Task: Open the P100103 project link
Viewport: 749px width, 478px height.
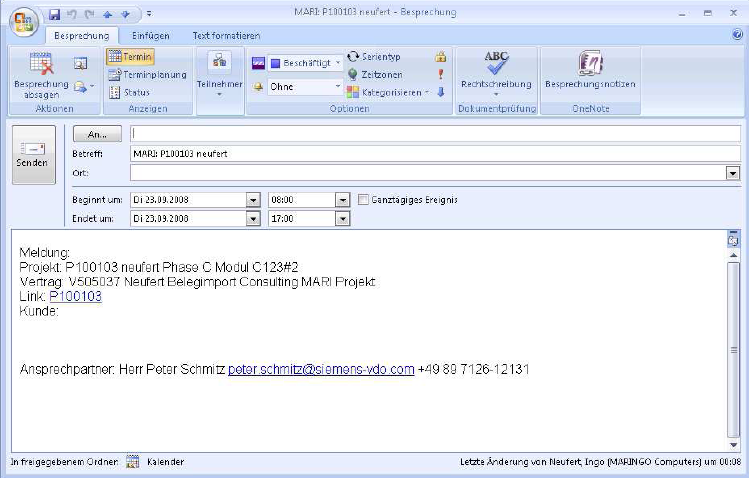Action: (x=76, y=296)
